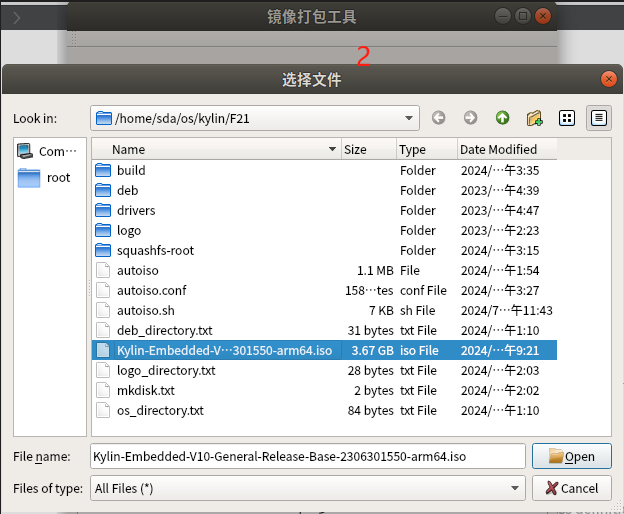Screen dimensions: 624x514
Task: Open the Look in path dropdown
Action: (408, 118)
